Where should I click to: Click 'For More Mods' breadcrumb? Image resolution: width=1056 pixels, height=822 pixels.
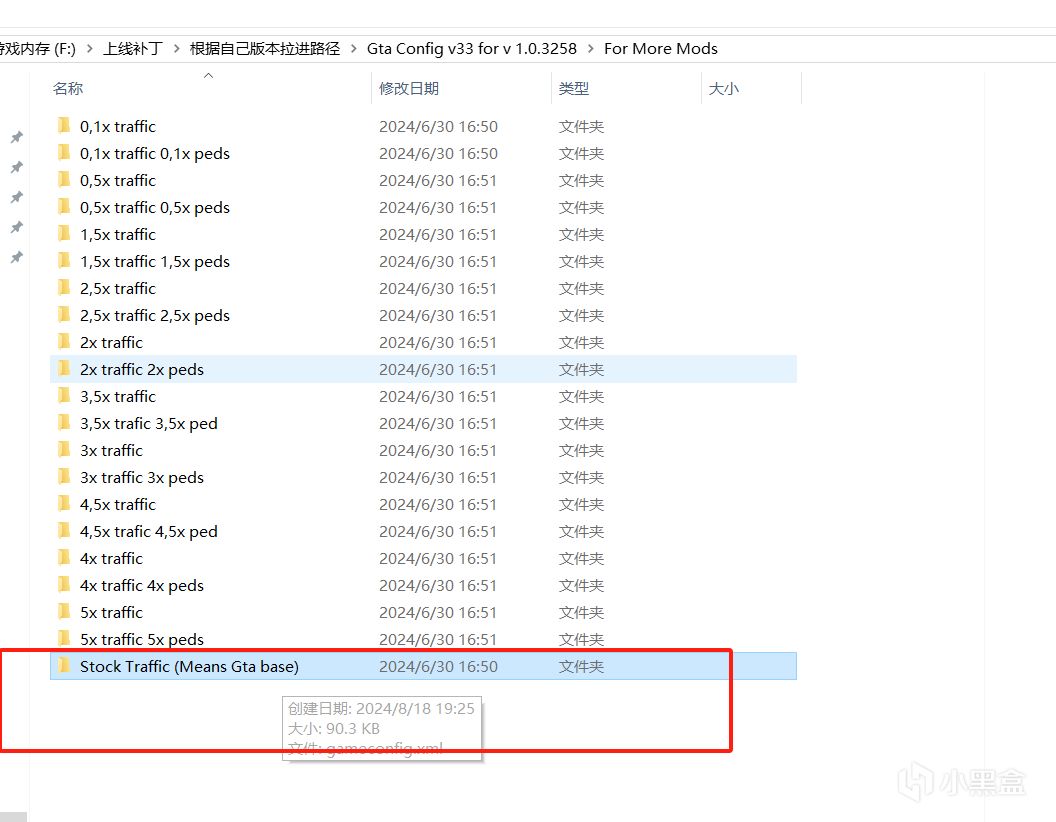pyautogui.click(x=661, y=48)
